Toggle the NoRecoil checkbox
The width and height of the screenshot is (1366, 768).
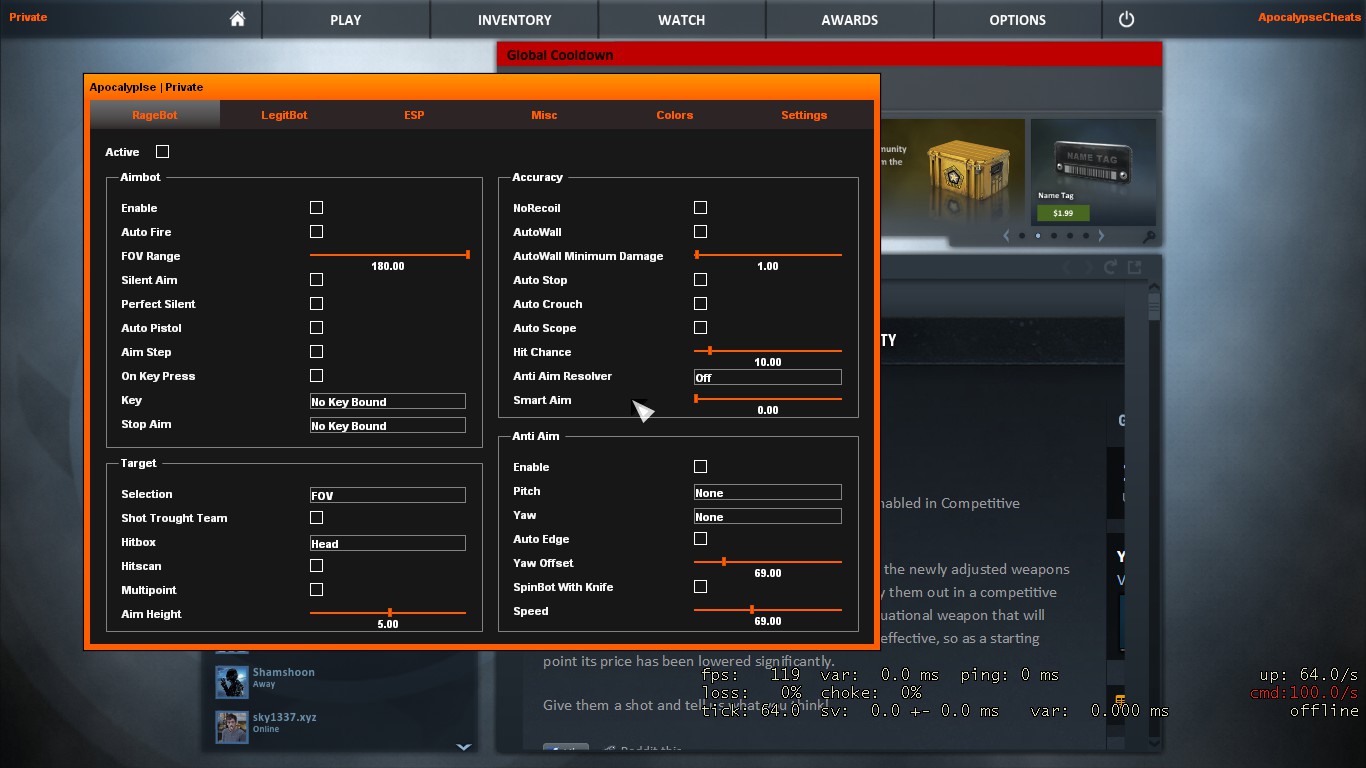[700, 208]
